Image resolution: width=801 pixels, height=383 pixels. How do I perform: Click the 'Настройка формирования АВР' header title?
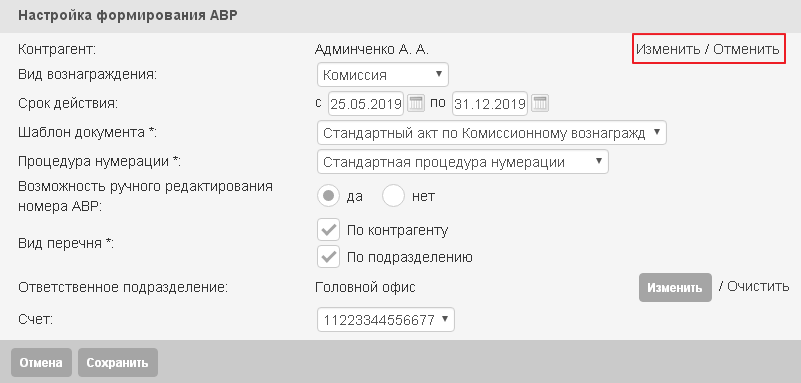128,15
